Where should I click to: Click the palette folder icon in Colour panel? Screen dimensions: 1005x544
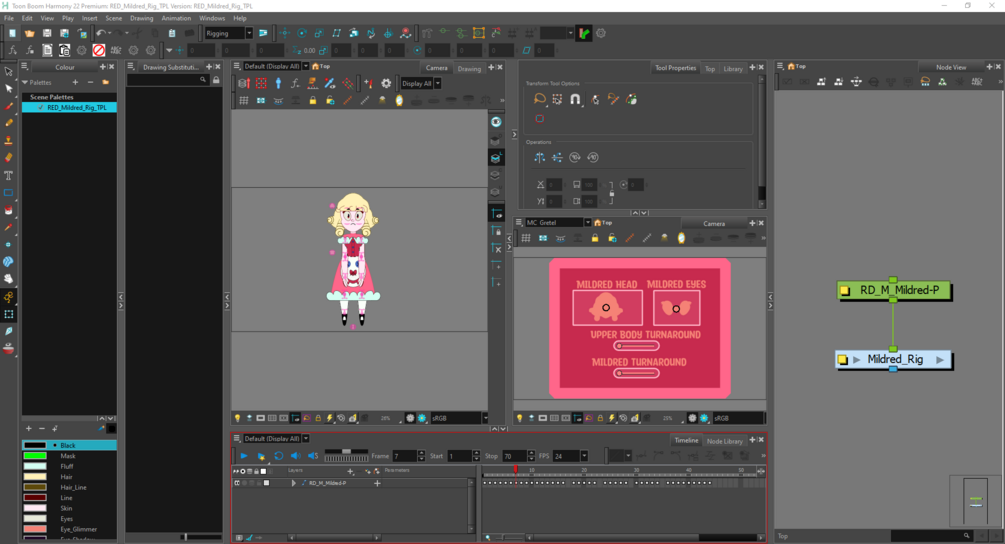point(106,83)
